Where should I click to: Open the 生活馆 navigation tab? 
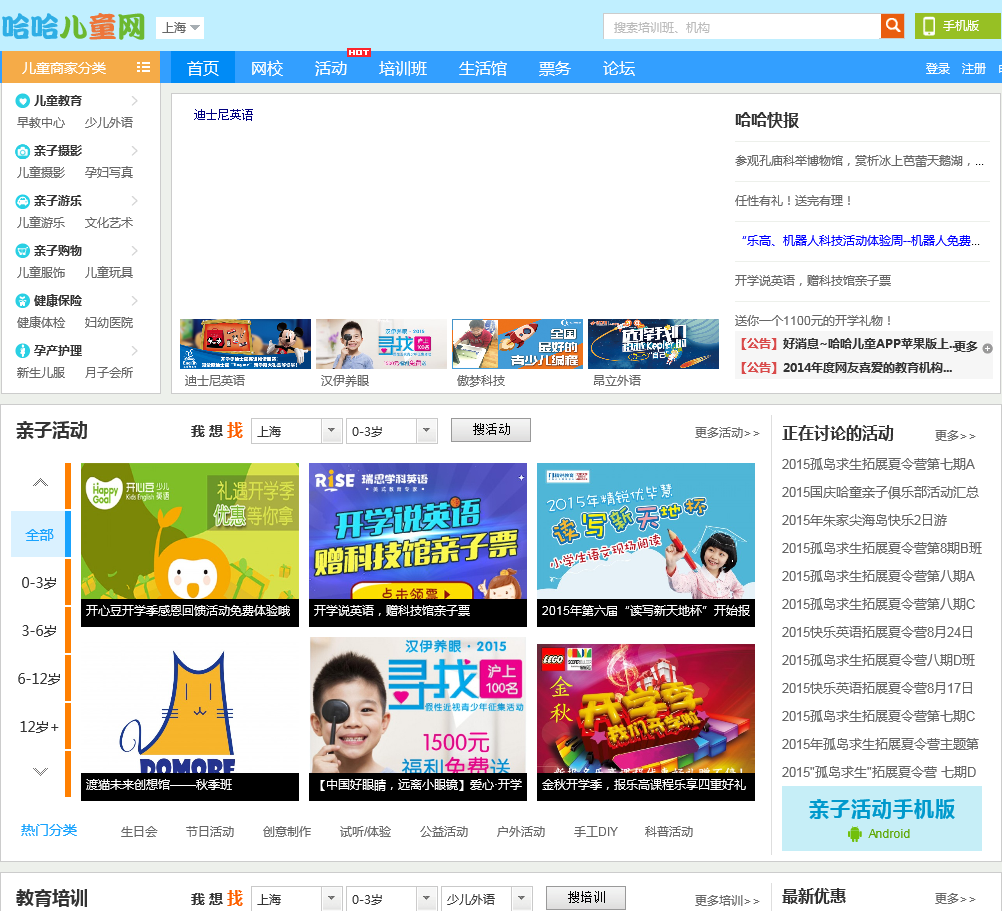(x=482, y=68)
